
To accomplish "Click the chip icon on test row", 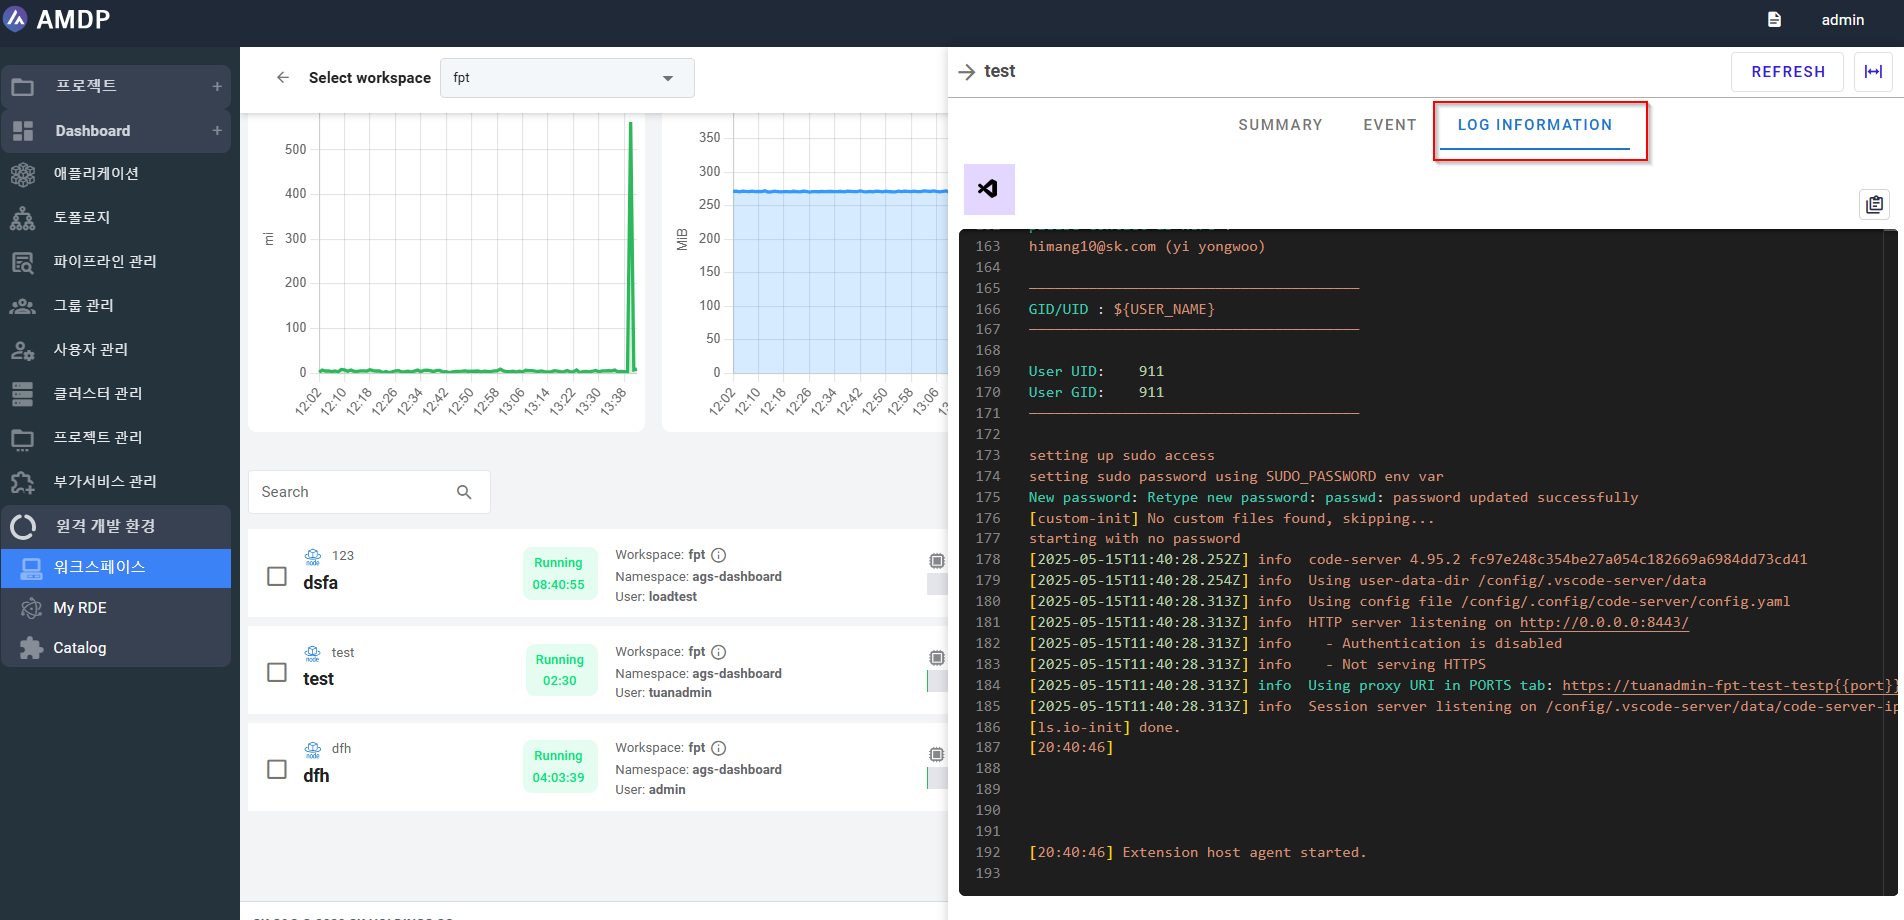I will click(937, 658).
